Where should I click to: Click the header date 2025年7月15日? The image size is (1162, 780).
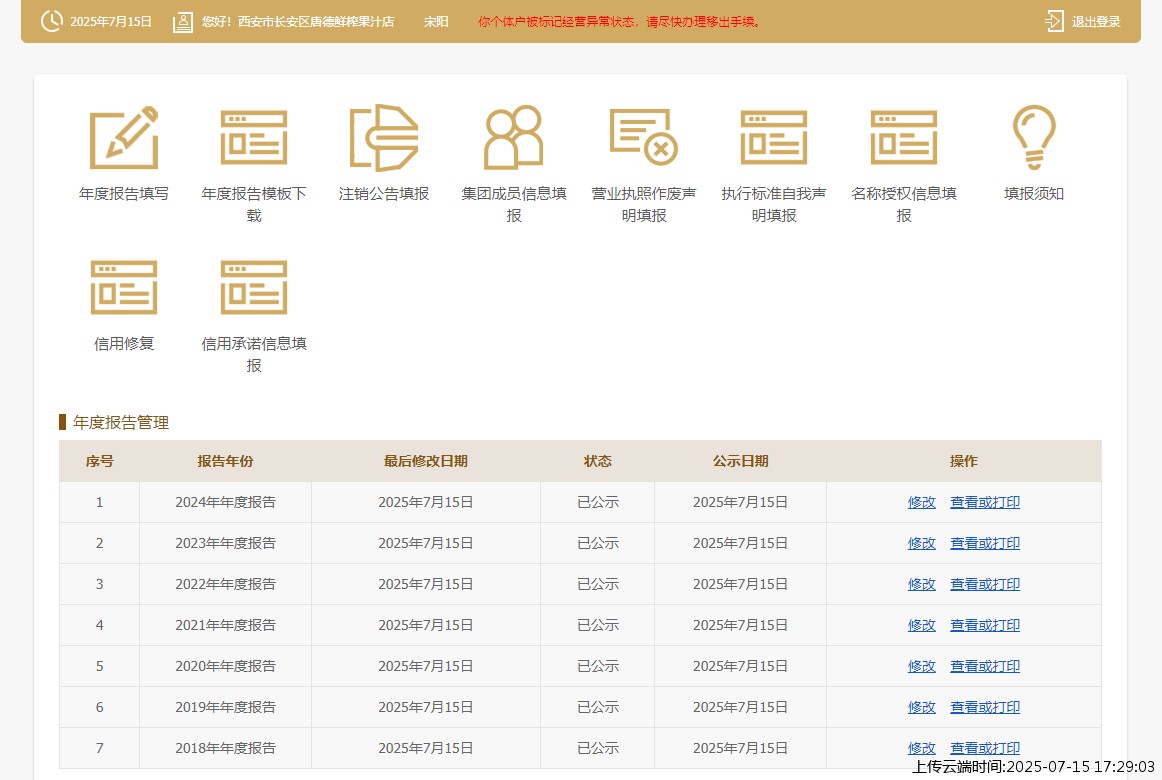[x=111, y=21]
